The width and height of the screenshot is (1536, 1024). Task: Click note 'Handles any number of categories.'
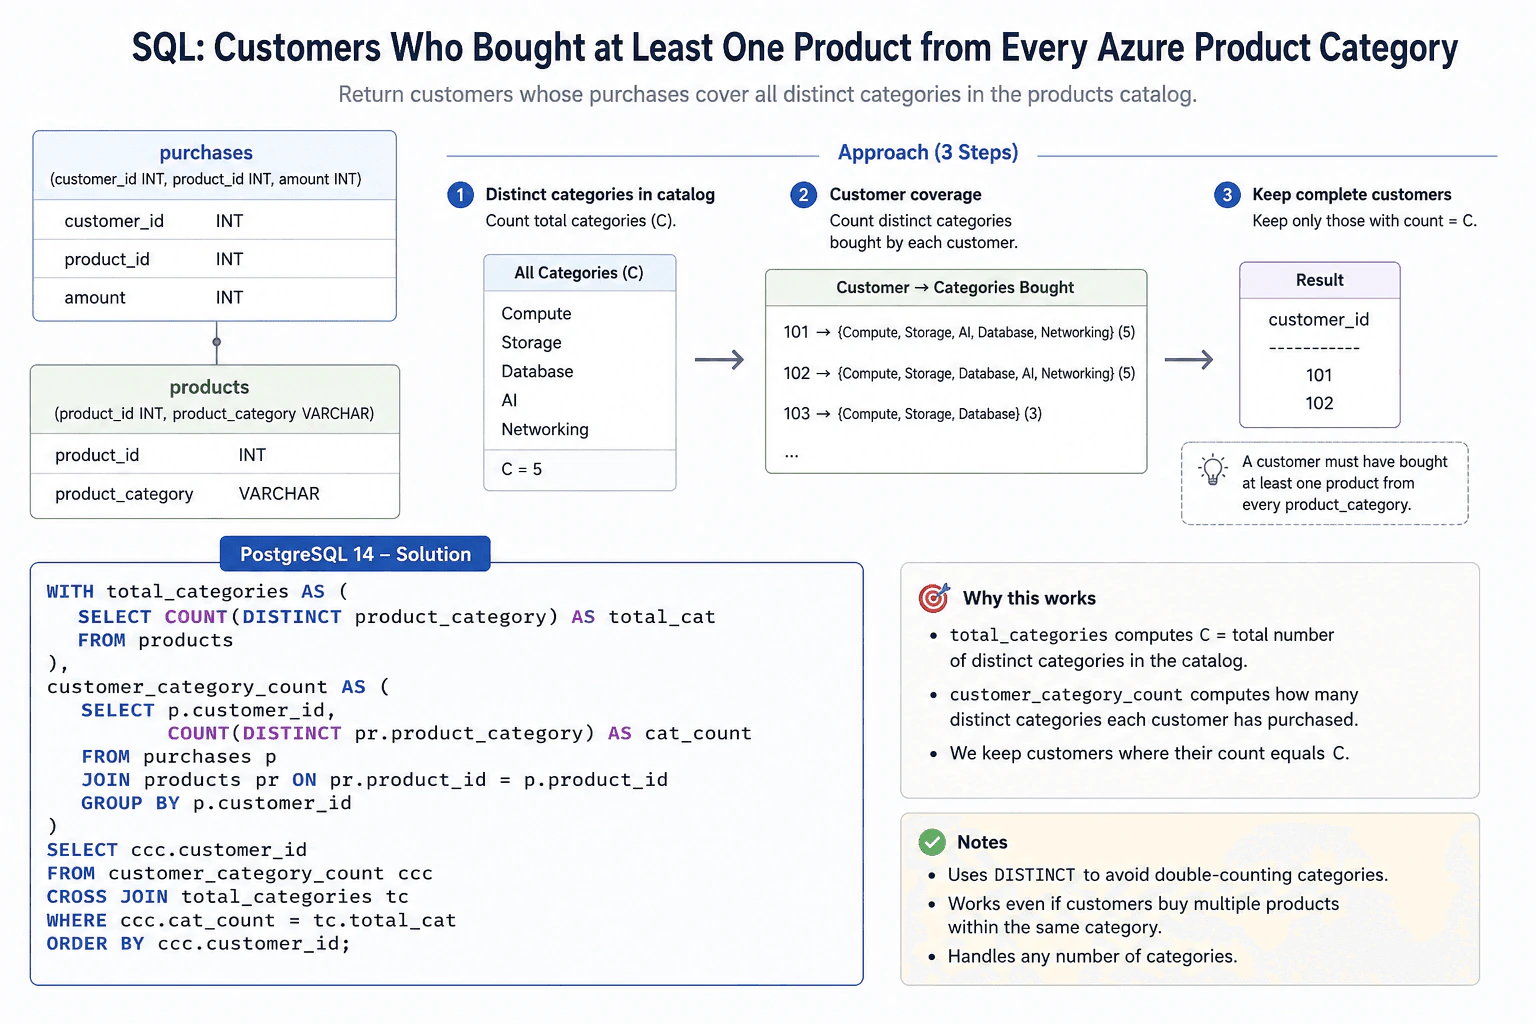point(1092,956)
